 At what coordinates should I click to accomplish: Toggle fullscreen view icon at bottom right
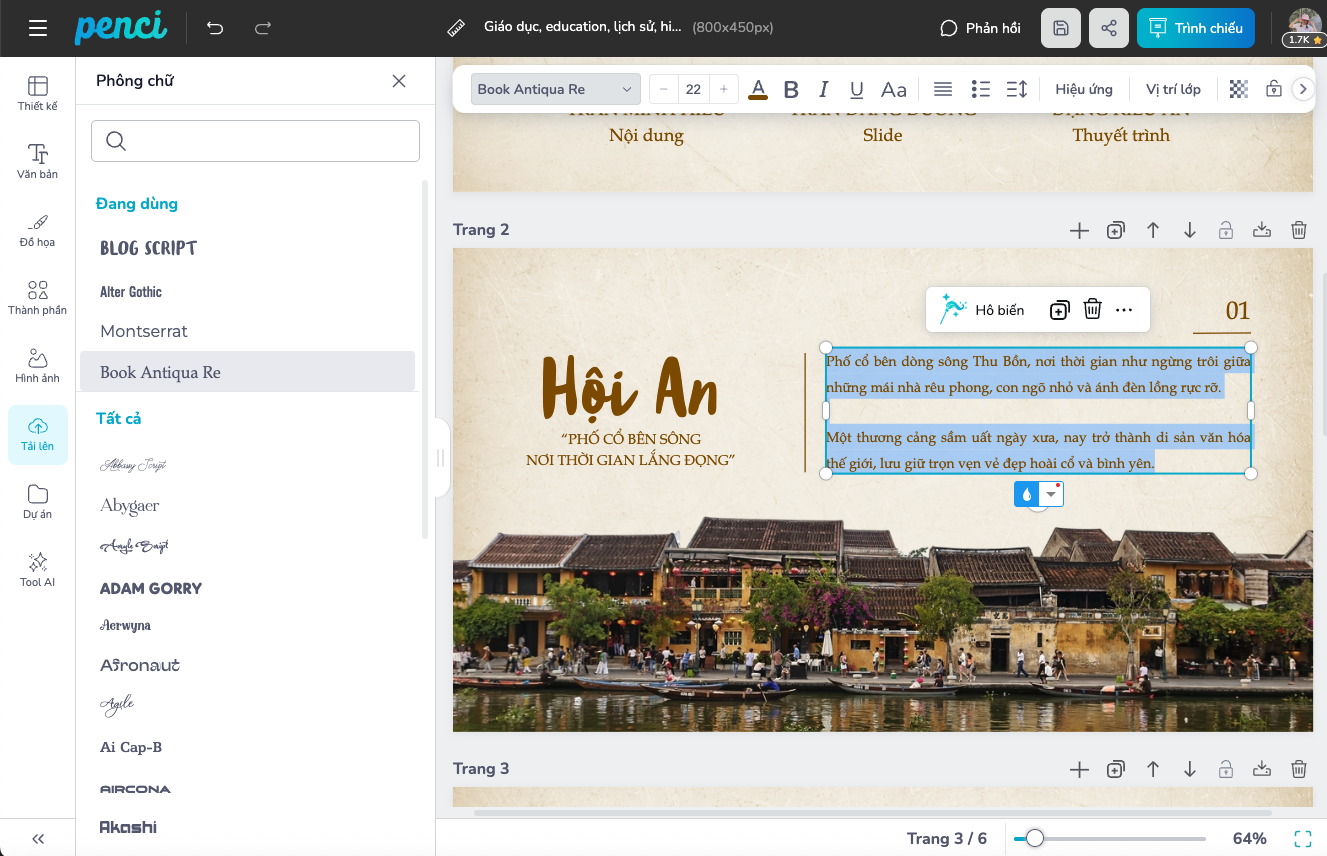pyautogui.click(x=1302, y=838)
